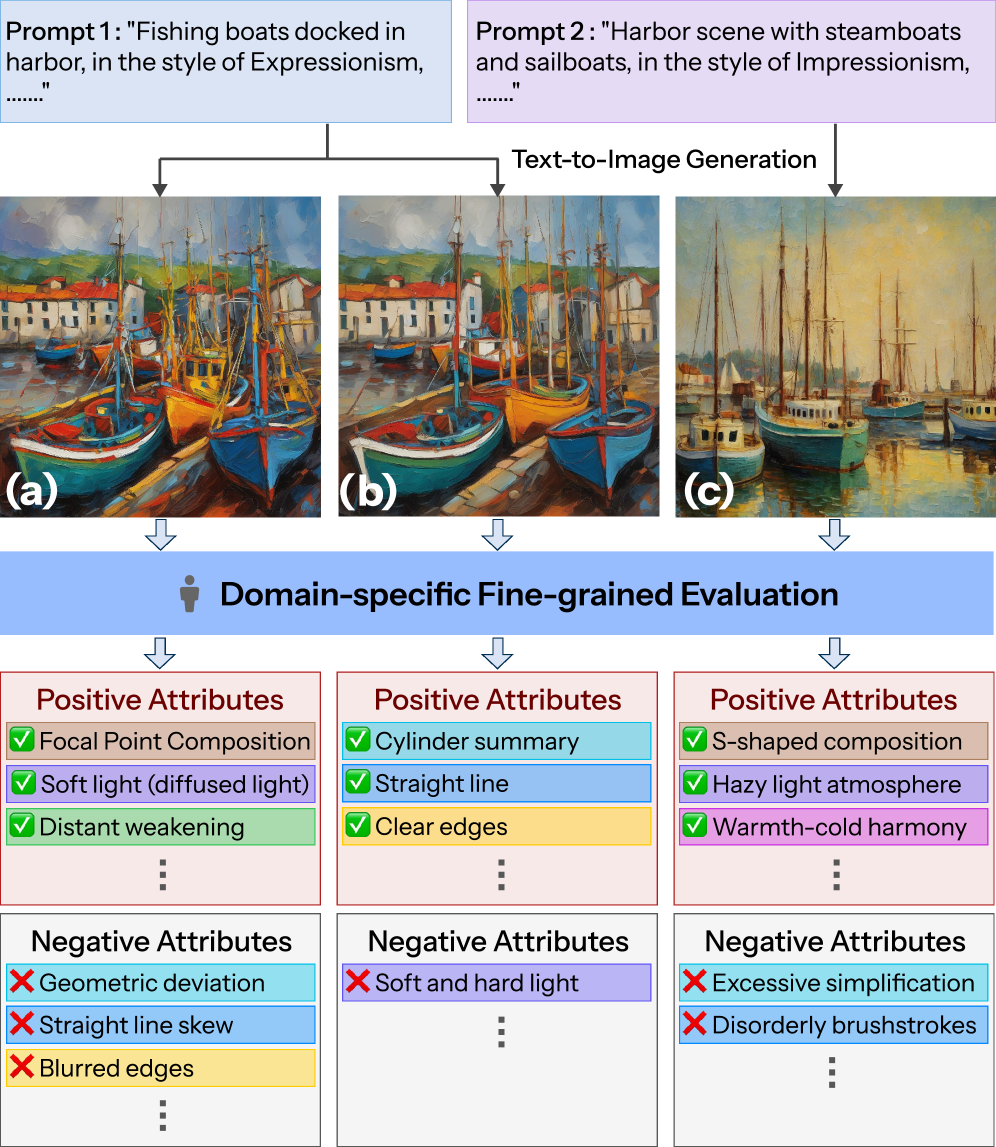Click vertical ellipsis under left Positive Attributes list
Image resolution: width=996 pixels, height=1147 pixels.
pos(162,875)
